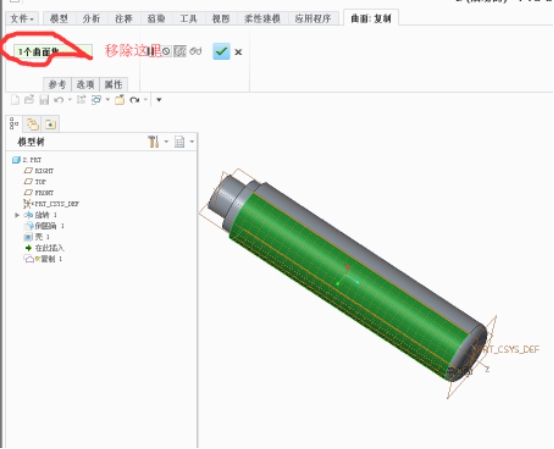Viewport: 554px width, 449px height.
Task: Switch to the 模型 ribbon tab
Action: [x=59, y=18]
